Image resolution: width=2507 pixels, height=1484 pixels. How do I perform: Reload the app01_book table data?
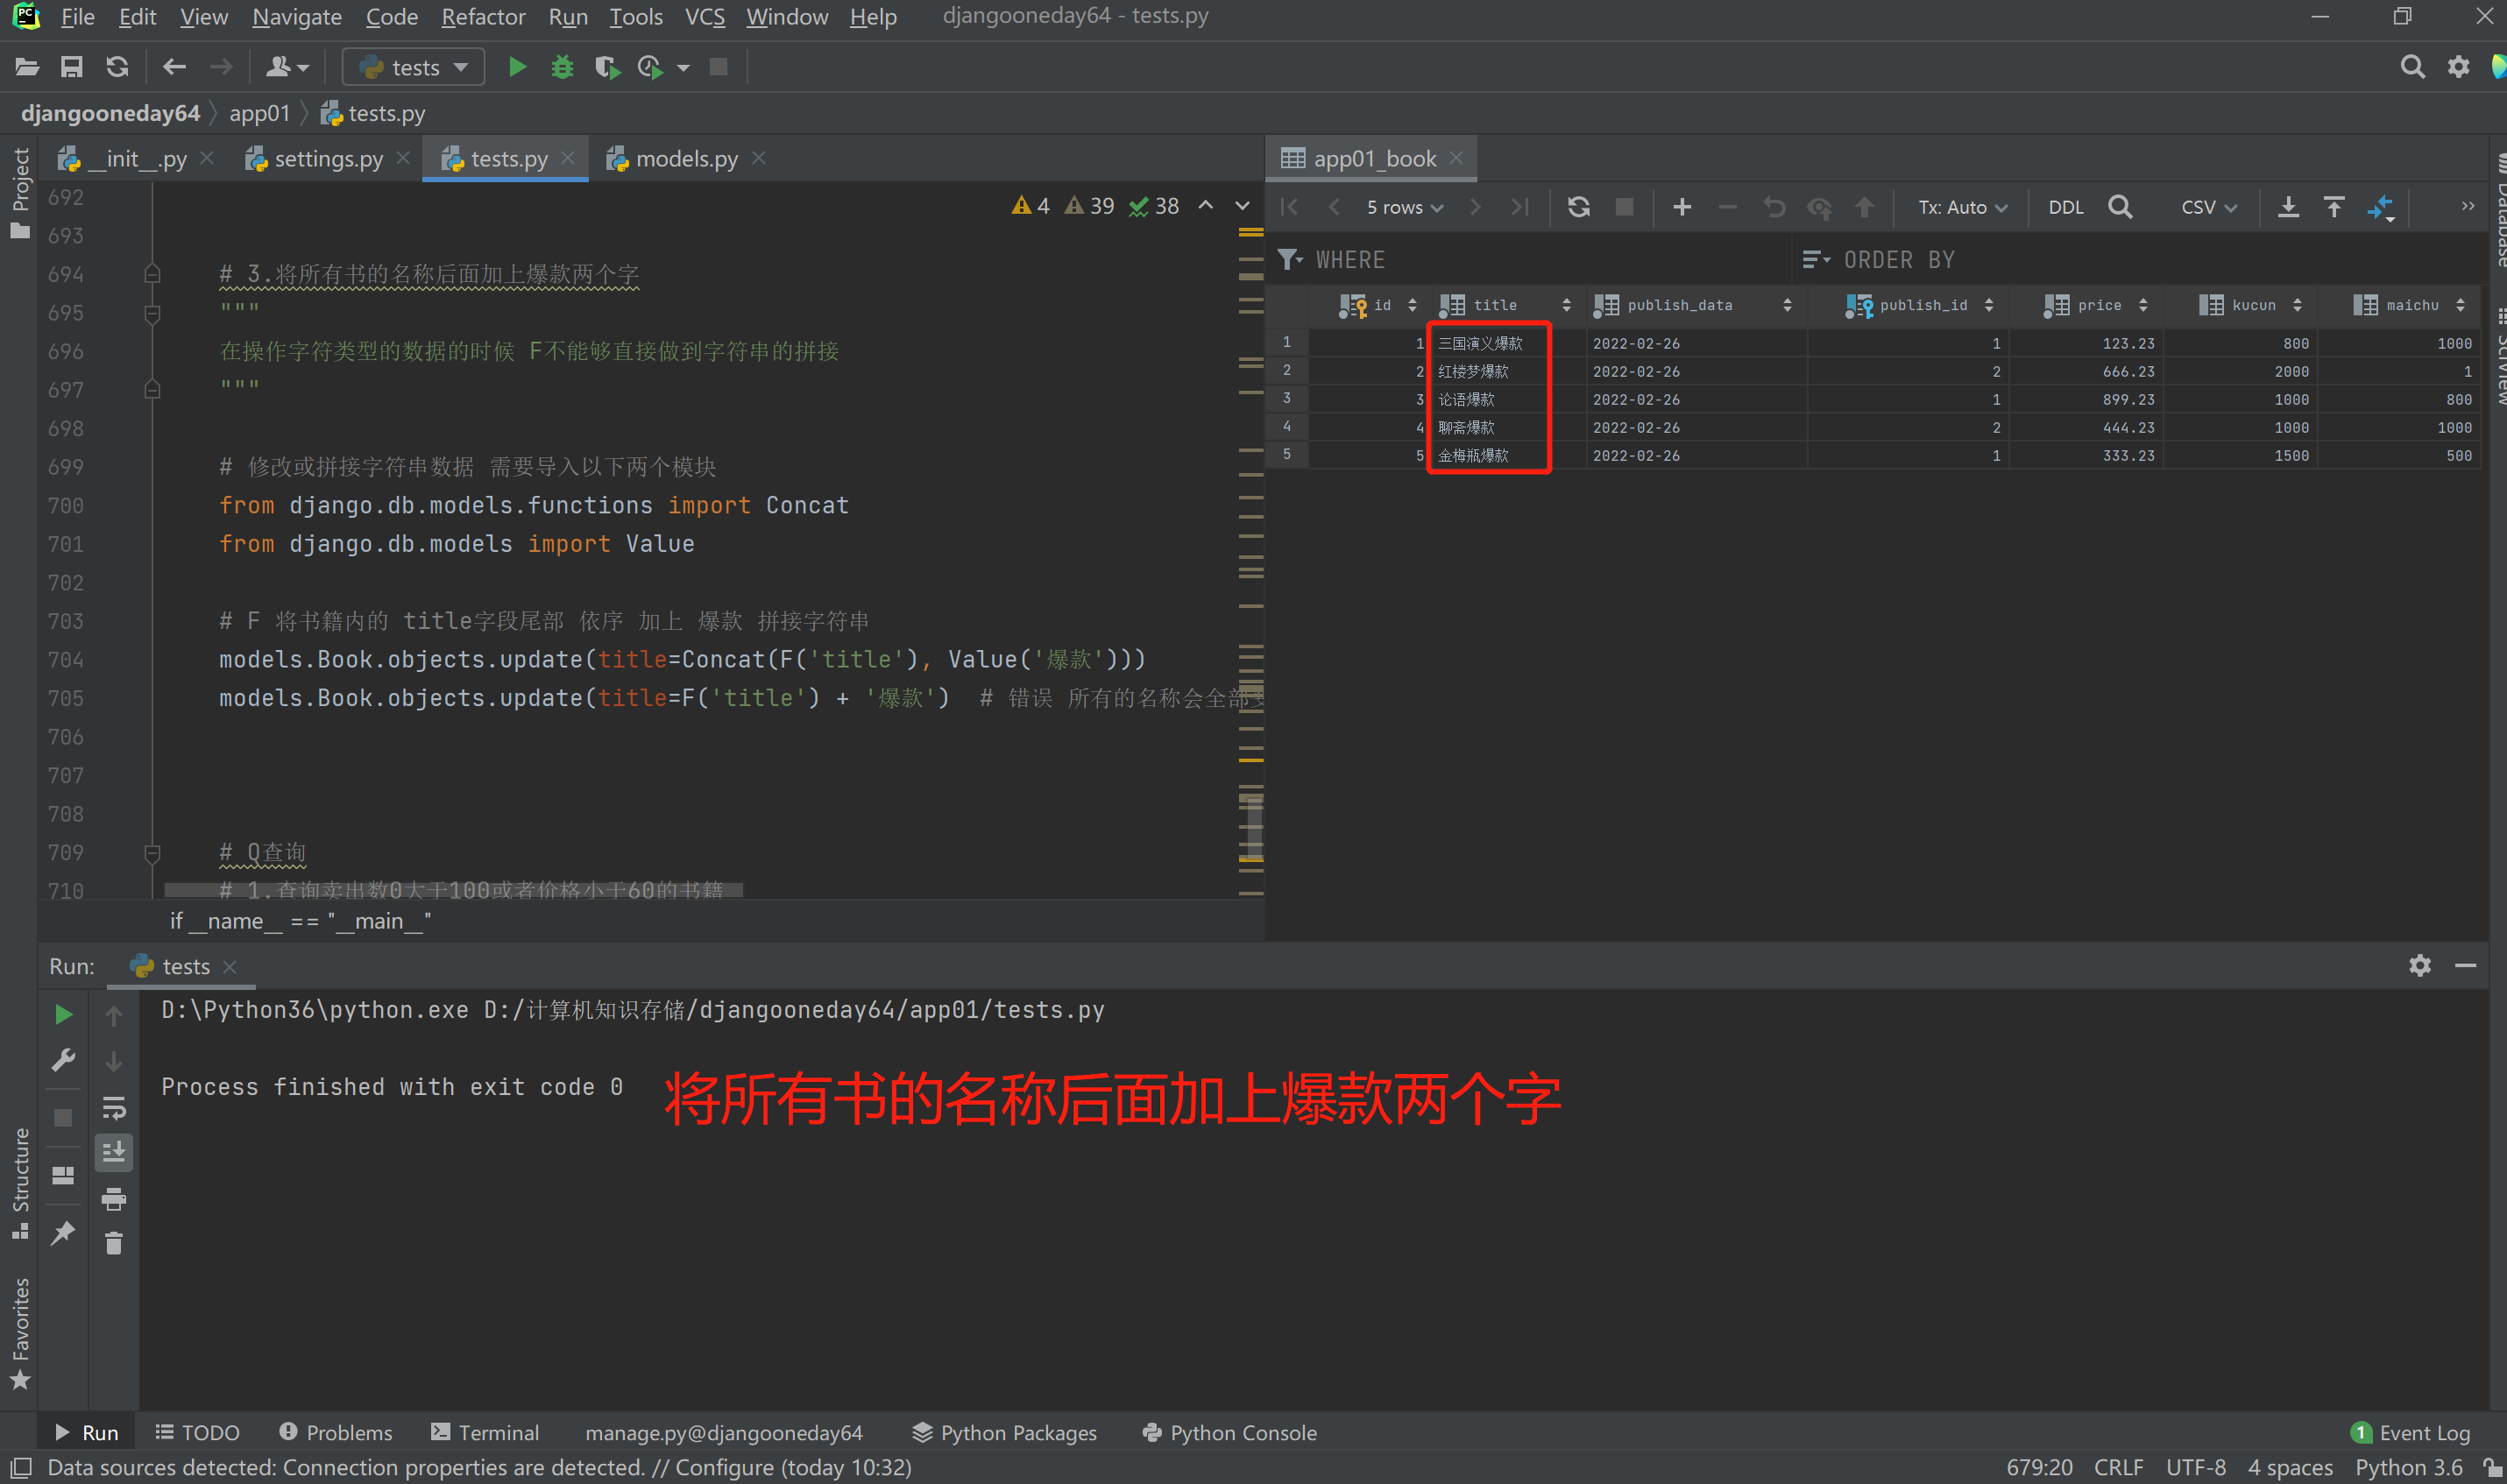coord(1578,207)
